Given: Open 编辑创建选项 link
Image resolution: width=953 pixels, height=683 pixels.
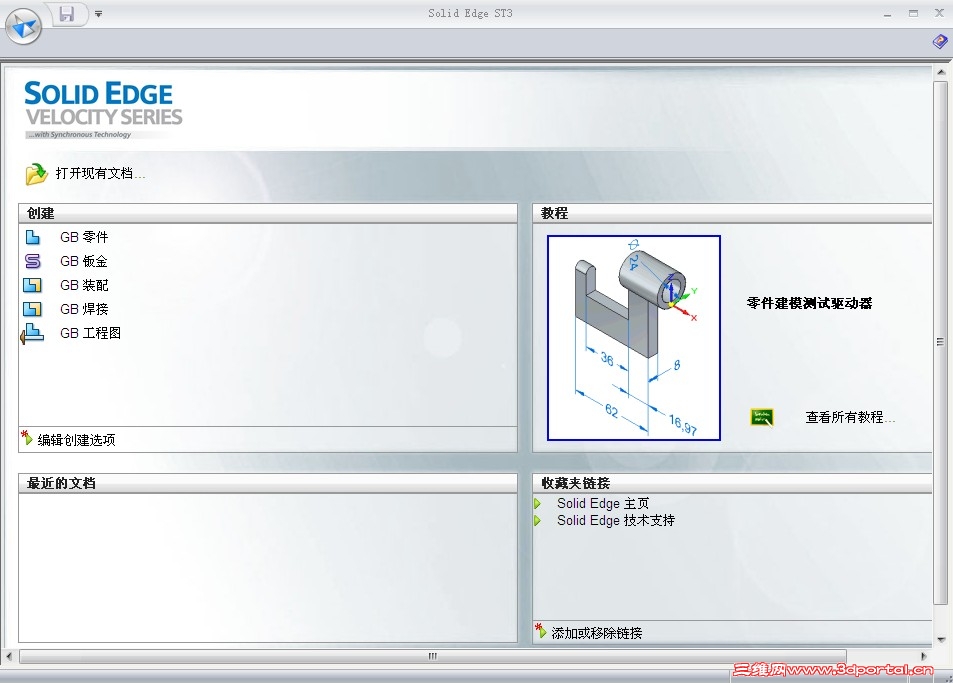Looking at the screenshot, I should coord(77,440).
